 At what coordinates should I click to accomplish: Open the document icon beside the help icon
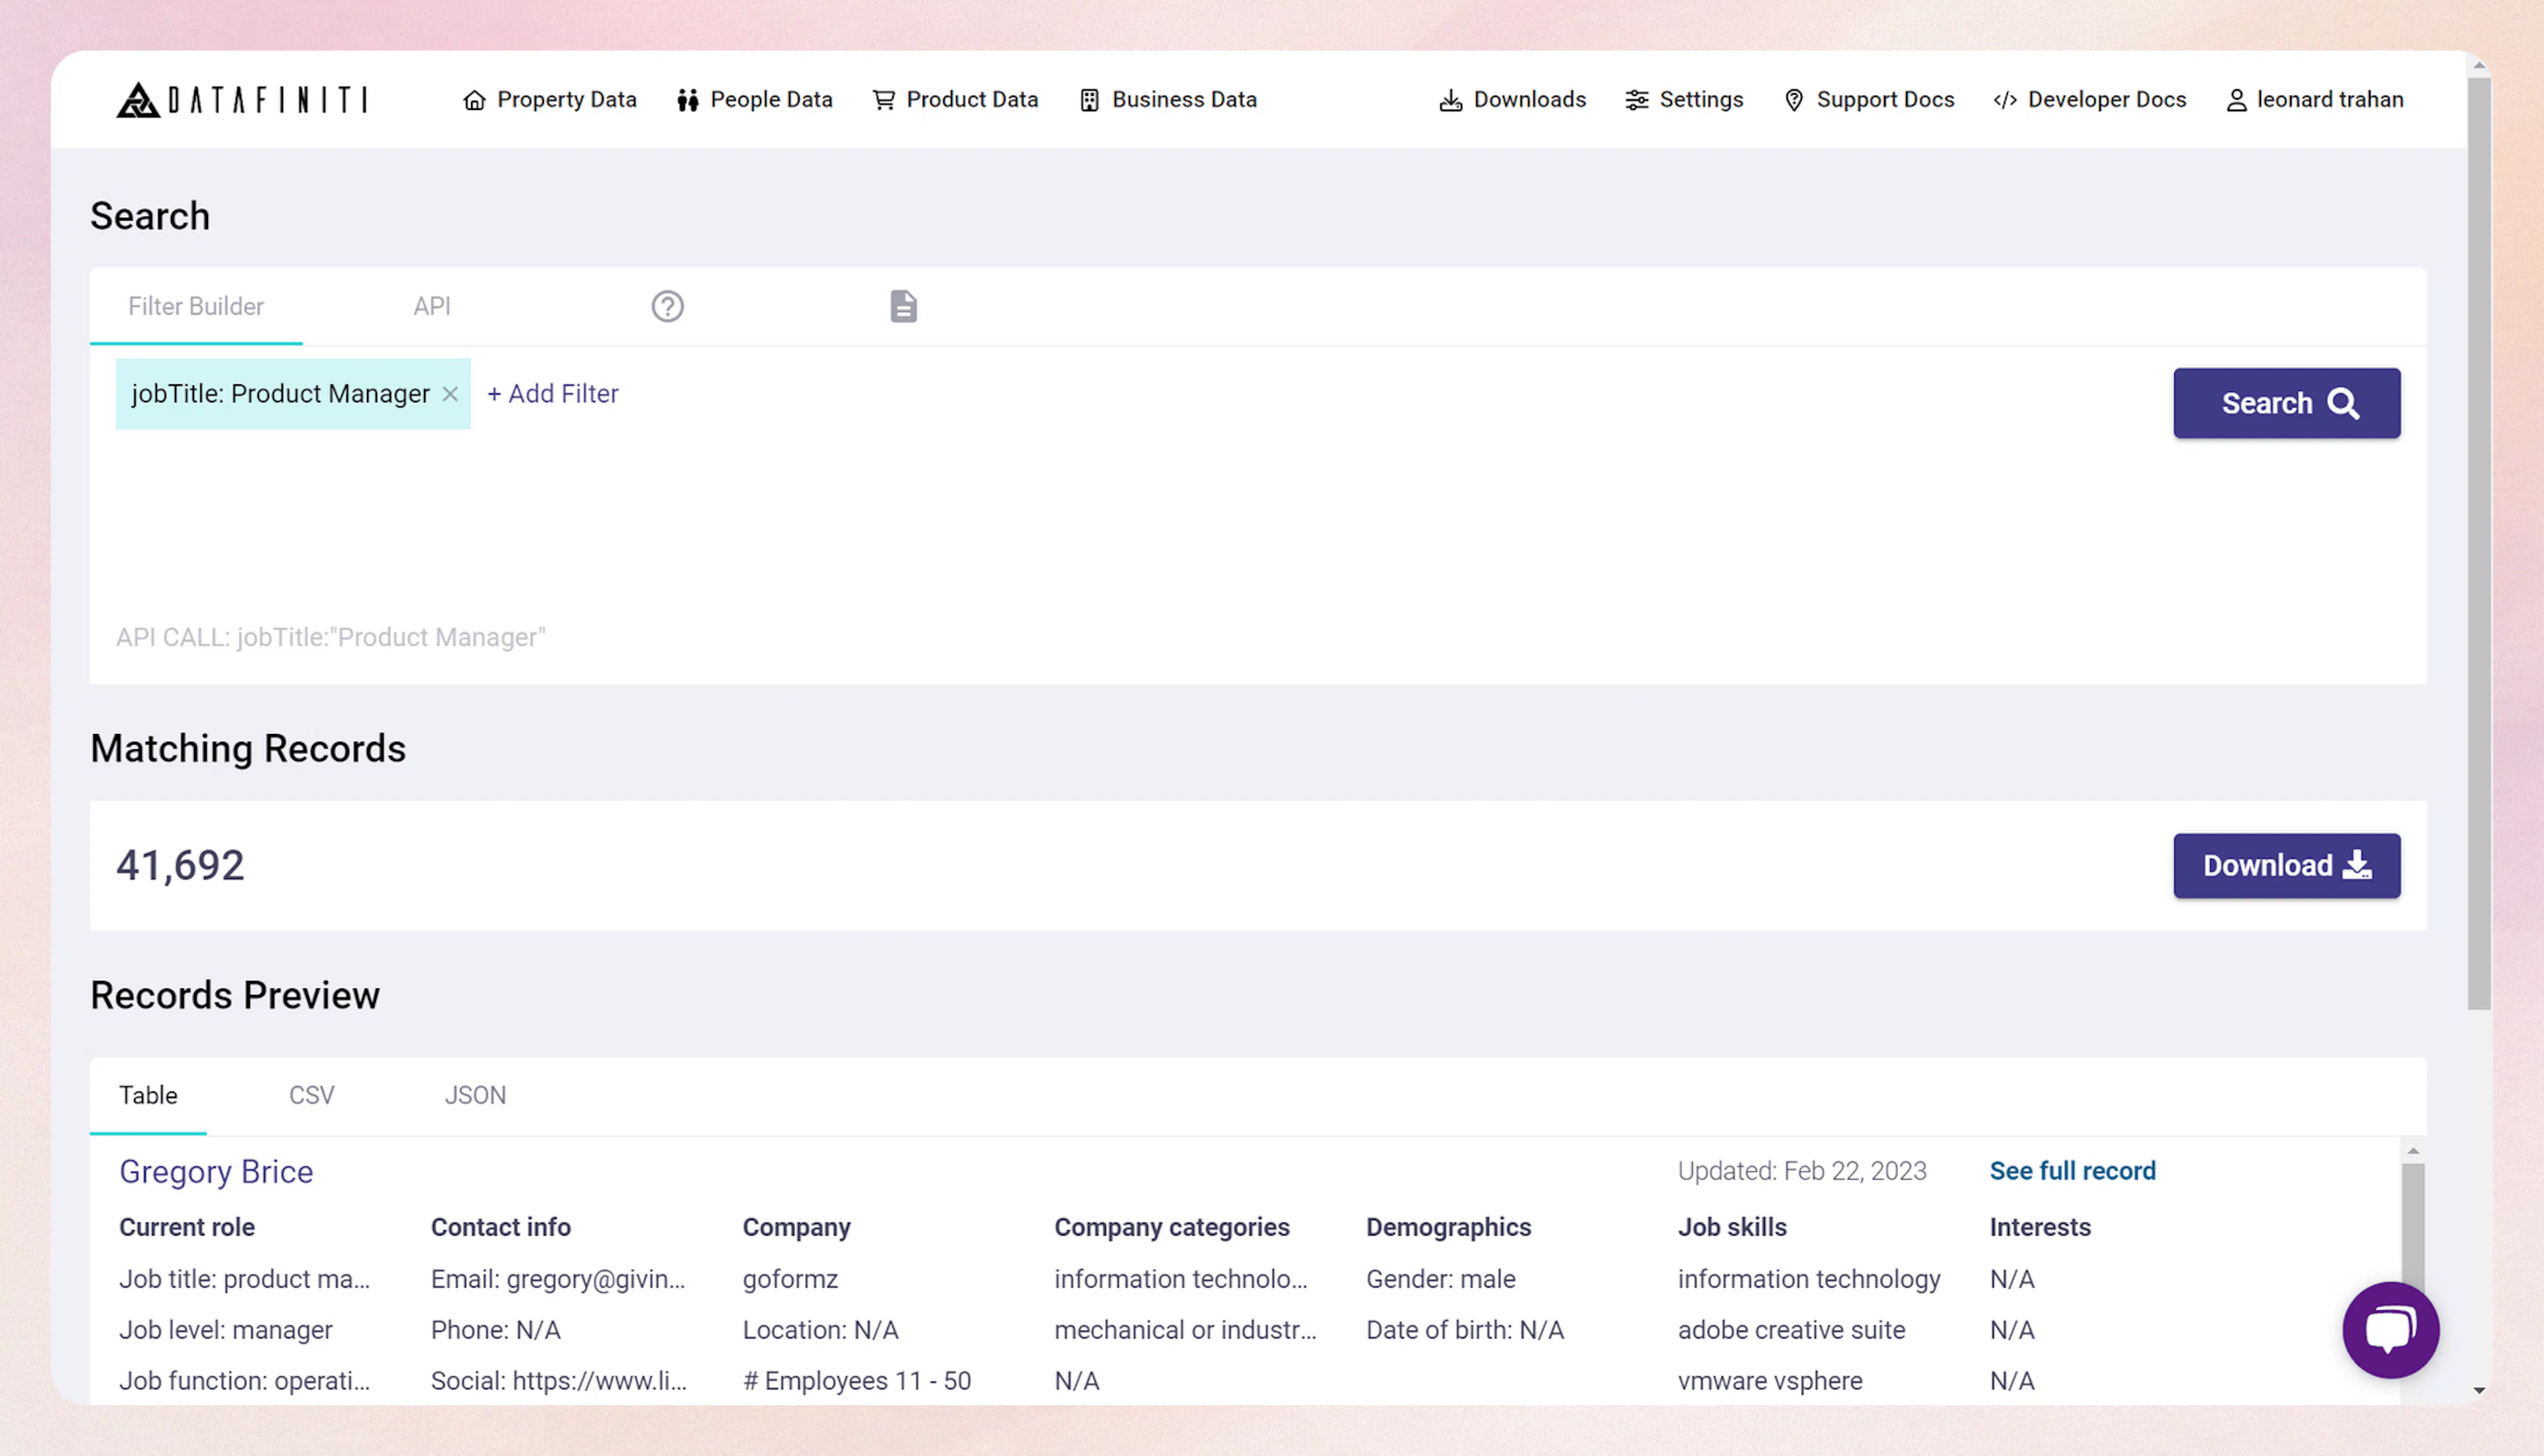coord(903,306)
